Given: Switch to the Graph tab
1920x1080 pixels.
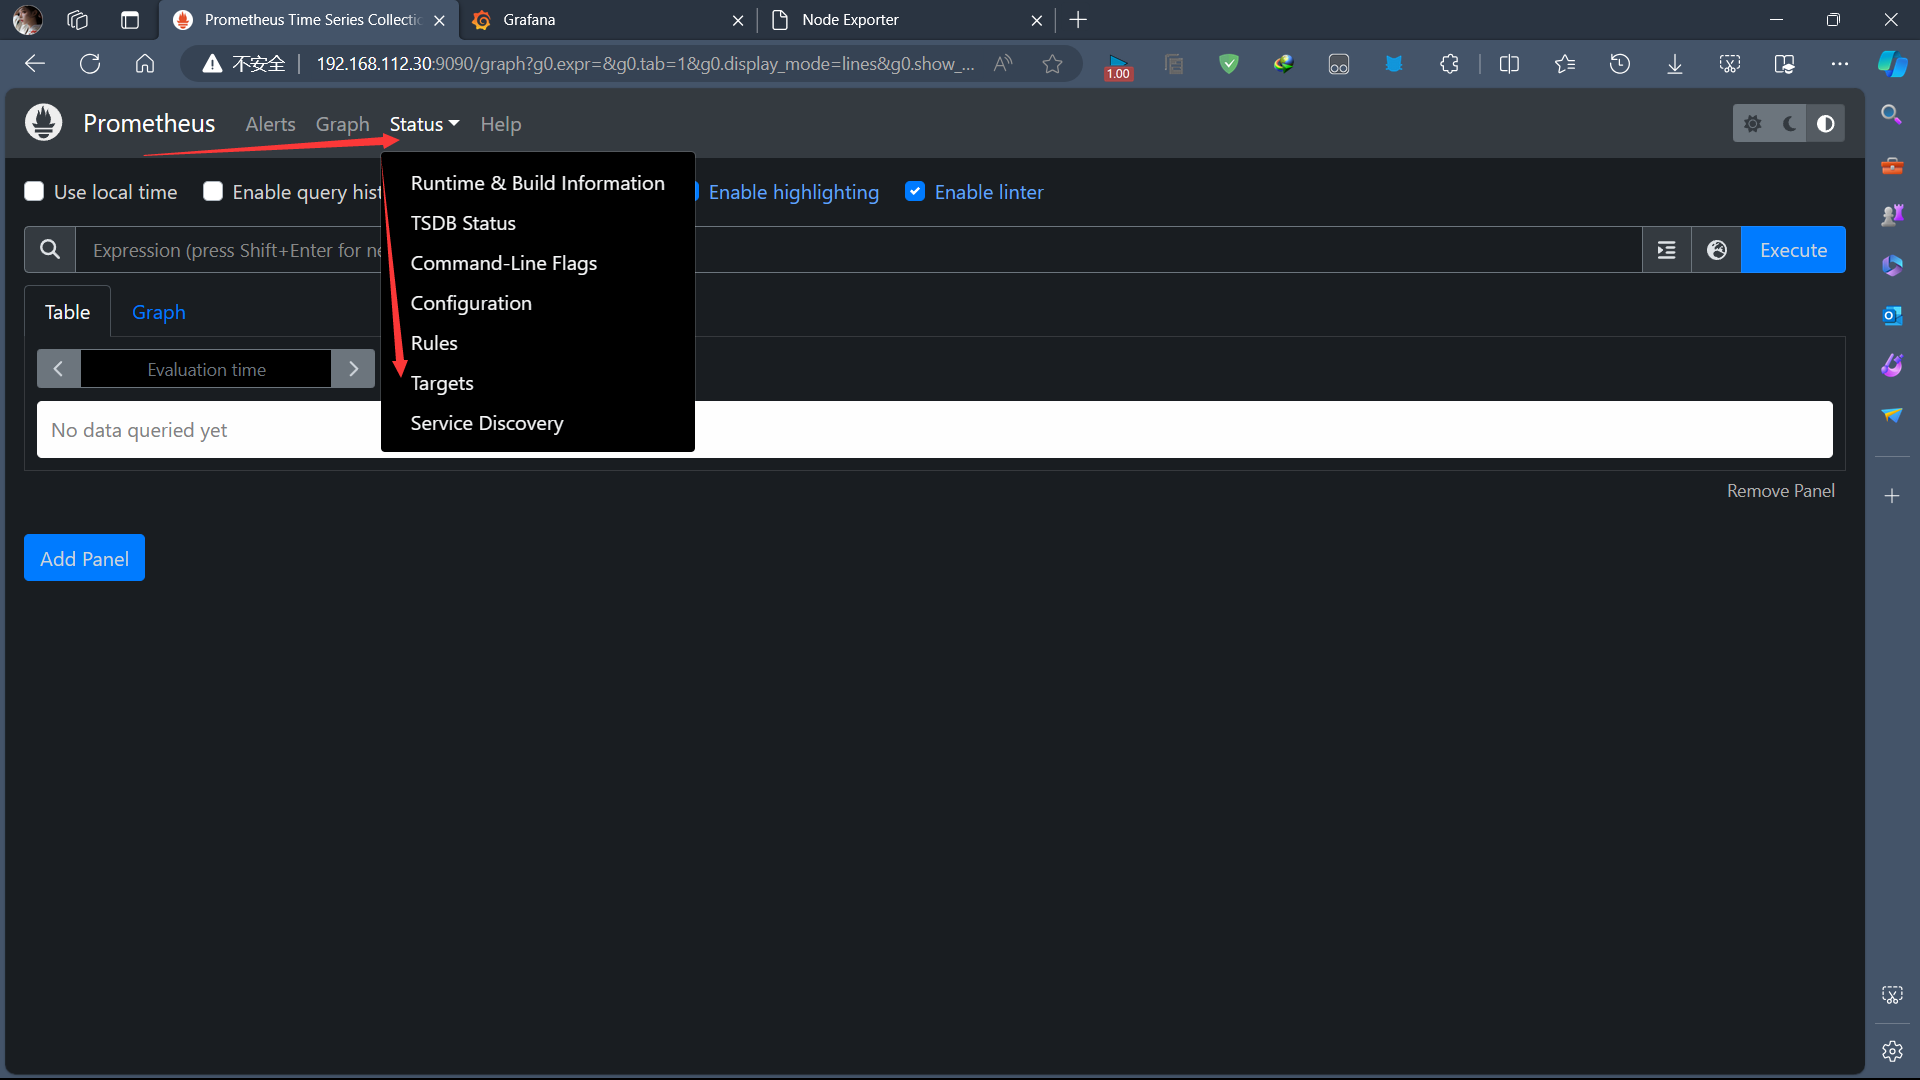Looking at the screenshot, I should (x=158, y=312).
